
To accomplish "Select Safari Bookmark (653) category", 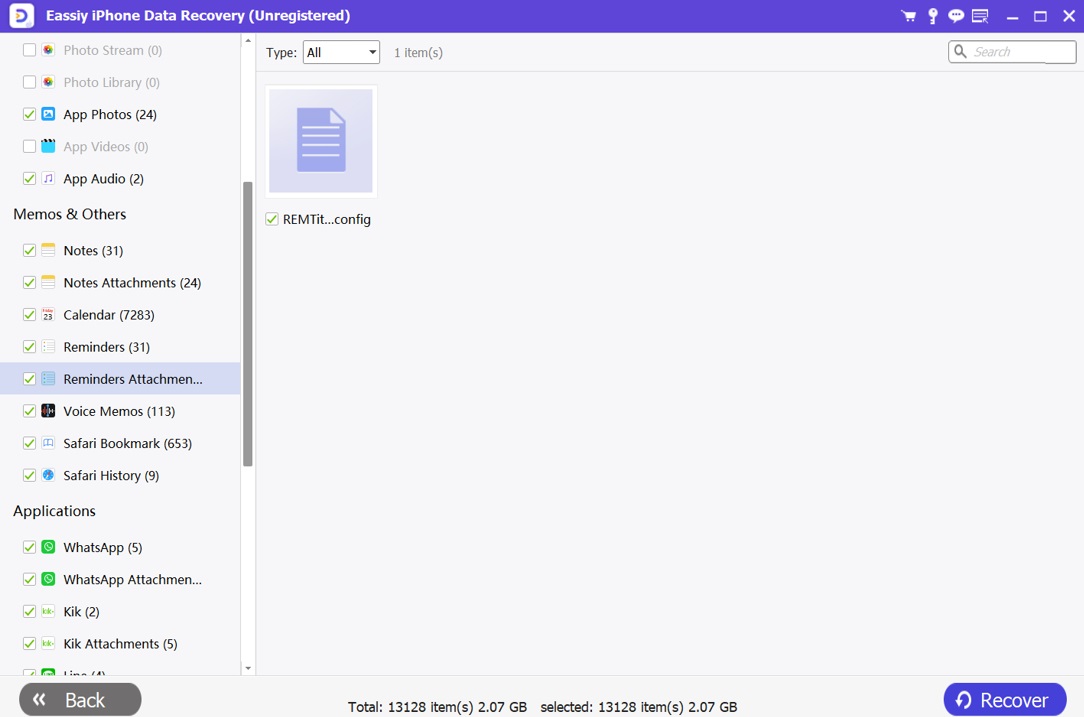I will pyautogui.click(x=127, y=443).
